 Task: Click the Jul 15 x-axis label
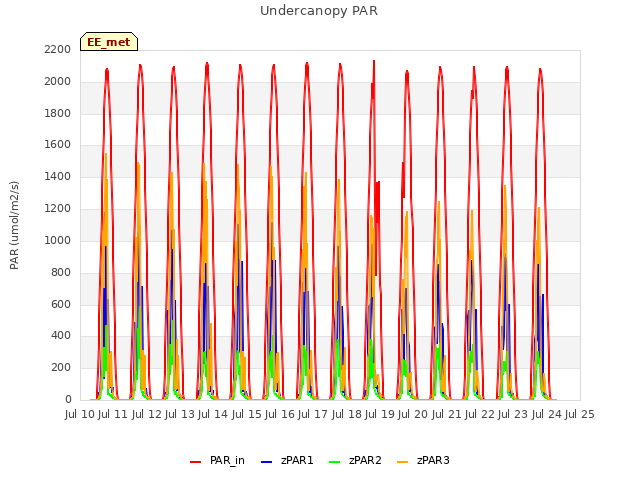coord(247,415)
